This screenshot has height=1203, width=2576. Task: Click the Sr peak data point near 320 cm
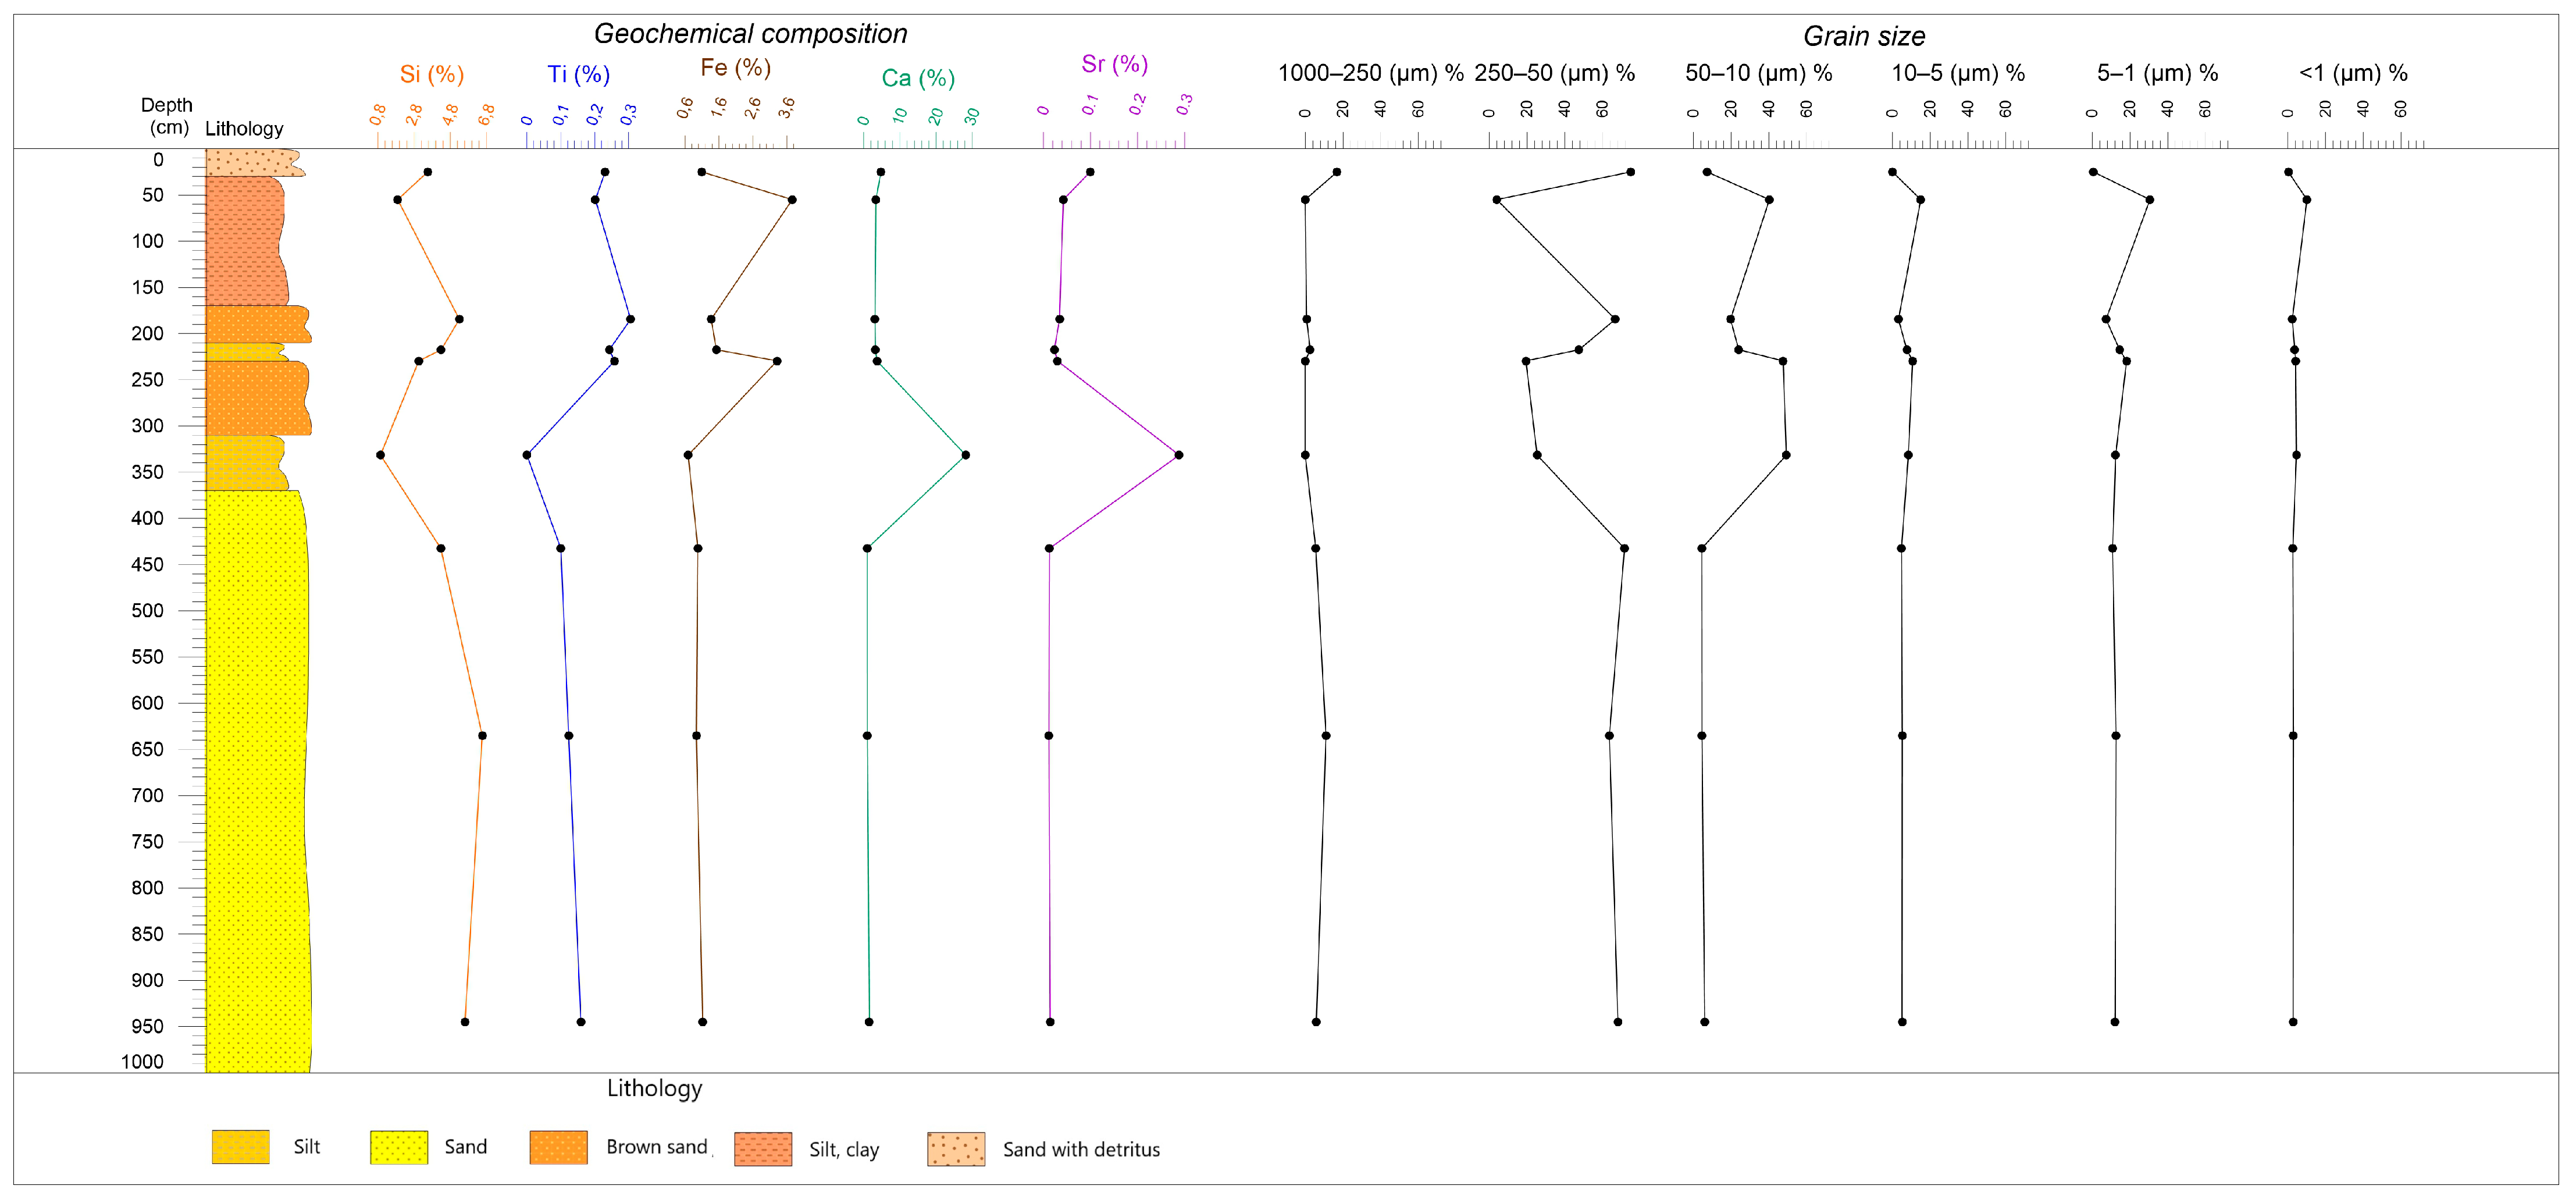pyautogui.click(x=1179, y=455)
